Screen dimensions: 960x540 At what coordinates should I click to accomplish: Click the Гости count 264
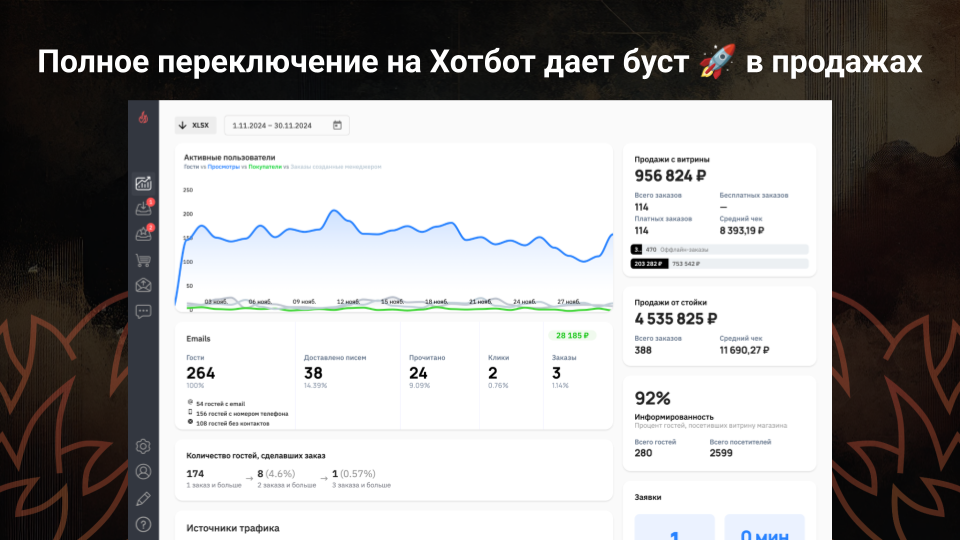tap(200, 373)
